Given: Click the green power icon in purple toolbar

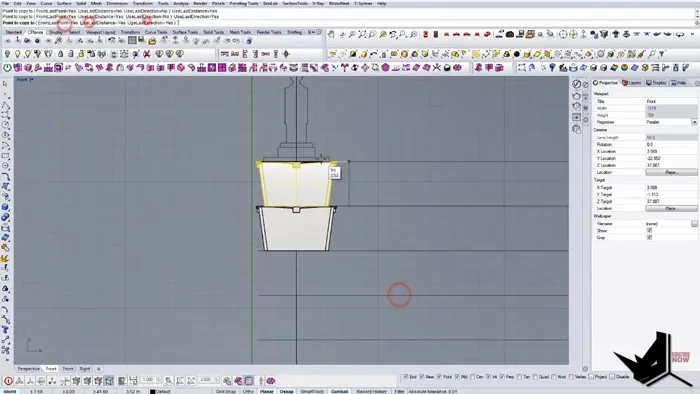Looking at the screenshot, I should 7,68.
